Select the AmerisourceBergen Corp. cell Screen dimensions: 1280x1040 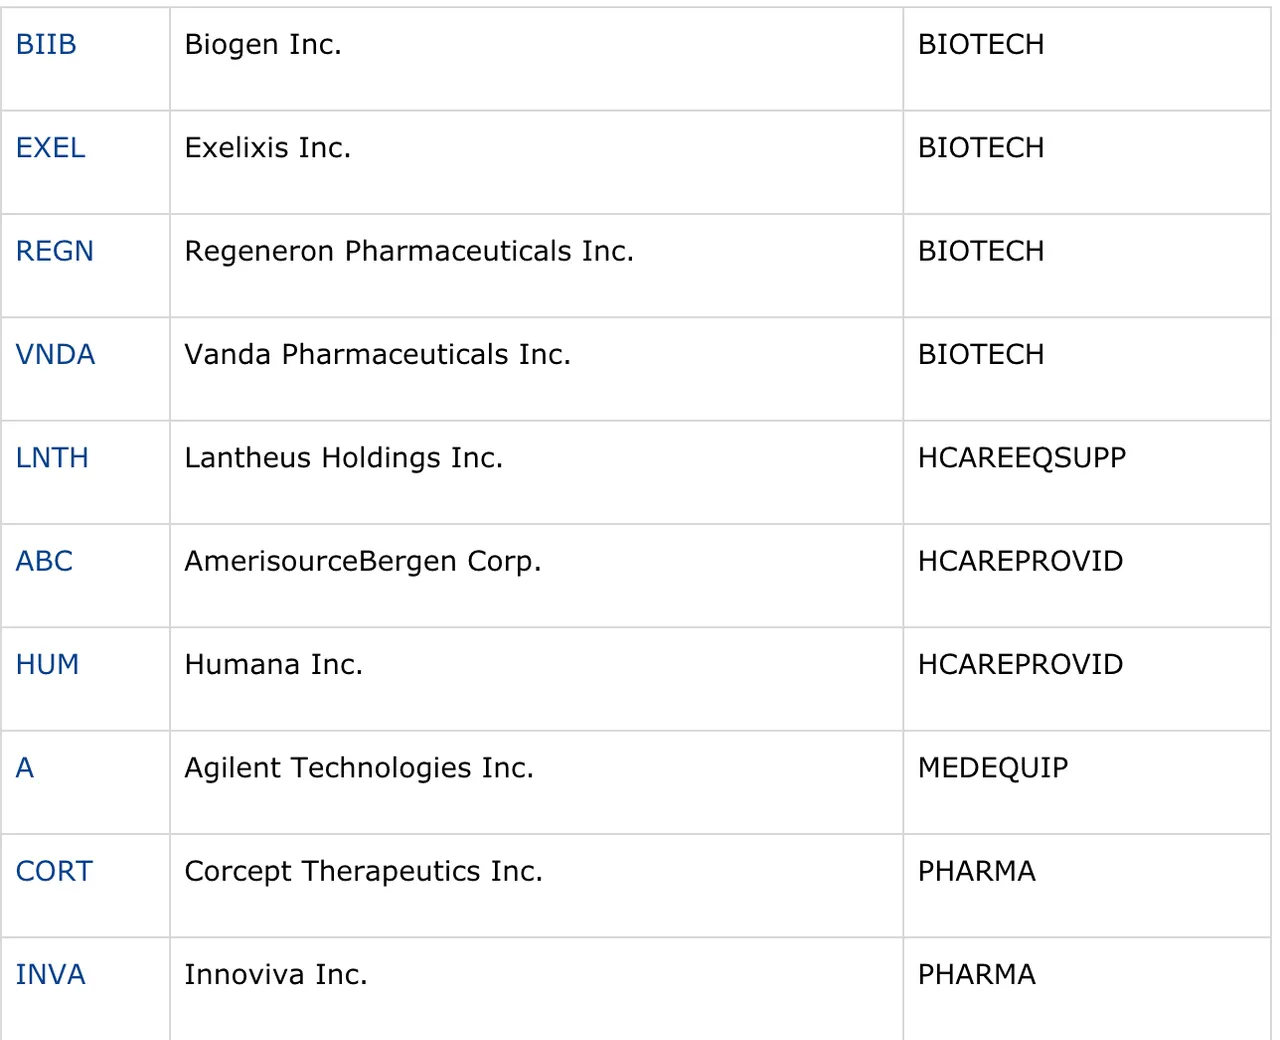pyautogui.click(x=536, y=576)
